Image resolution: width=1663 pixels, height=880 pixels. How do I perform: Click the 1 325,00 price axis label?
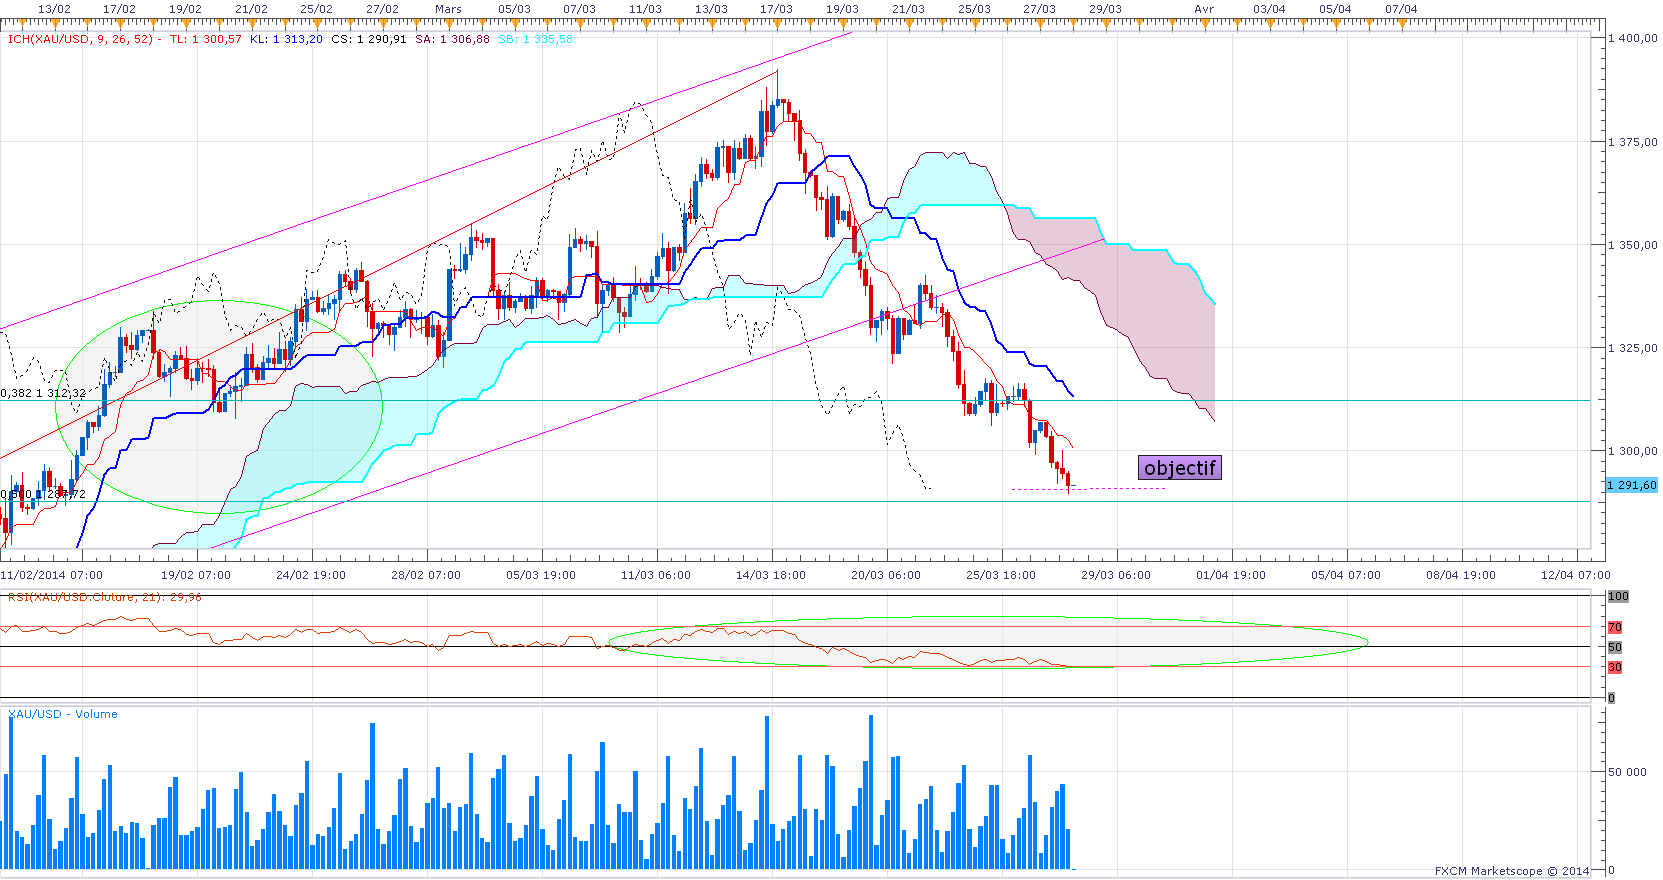click(x=1633, y=348)
